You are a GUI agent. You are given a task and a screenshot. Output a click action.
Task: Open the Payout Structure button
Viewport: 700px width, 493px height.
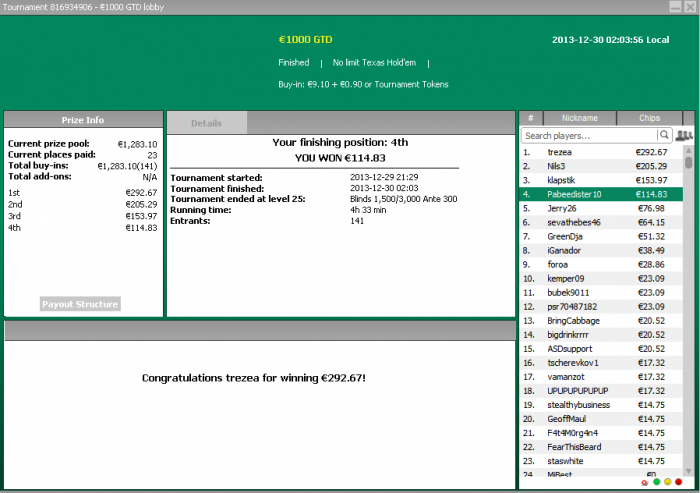click(80, 304)
